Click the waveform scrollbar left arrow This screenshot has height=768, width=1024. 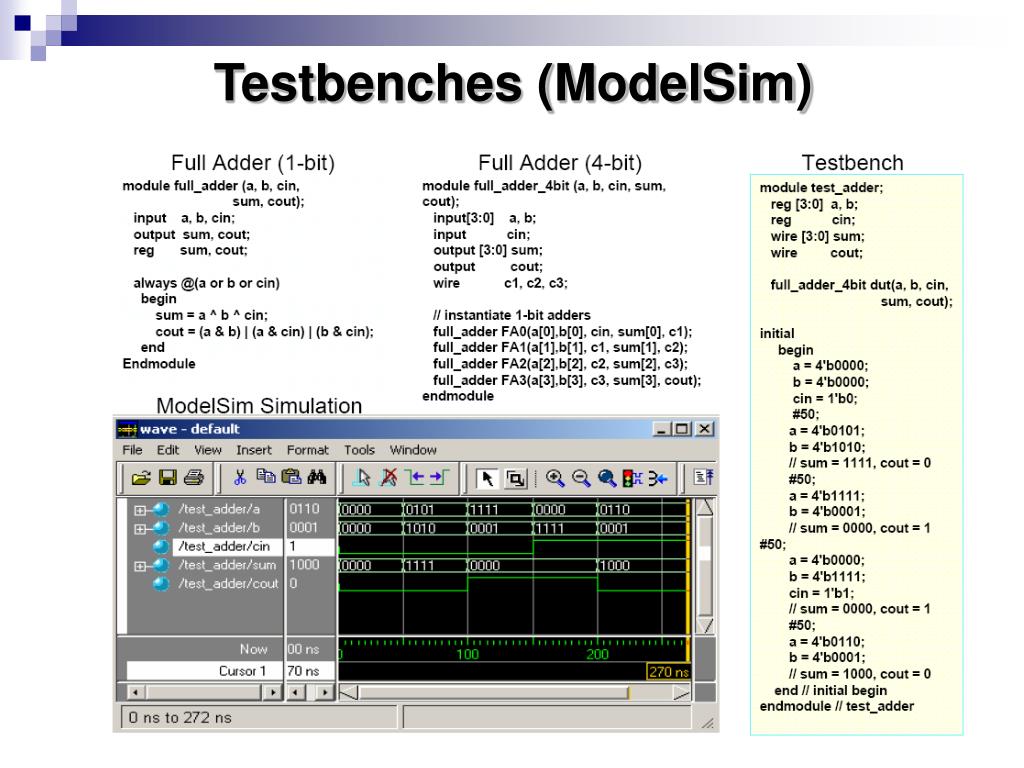pyautogui.click(x=348, y=692)
